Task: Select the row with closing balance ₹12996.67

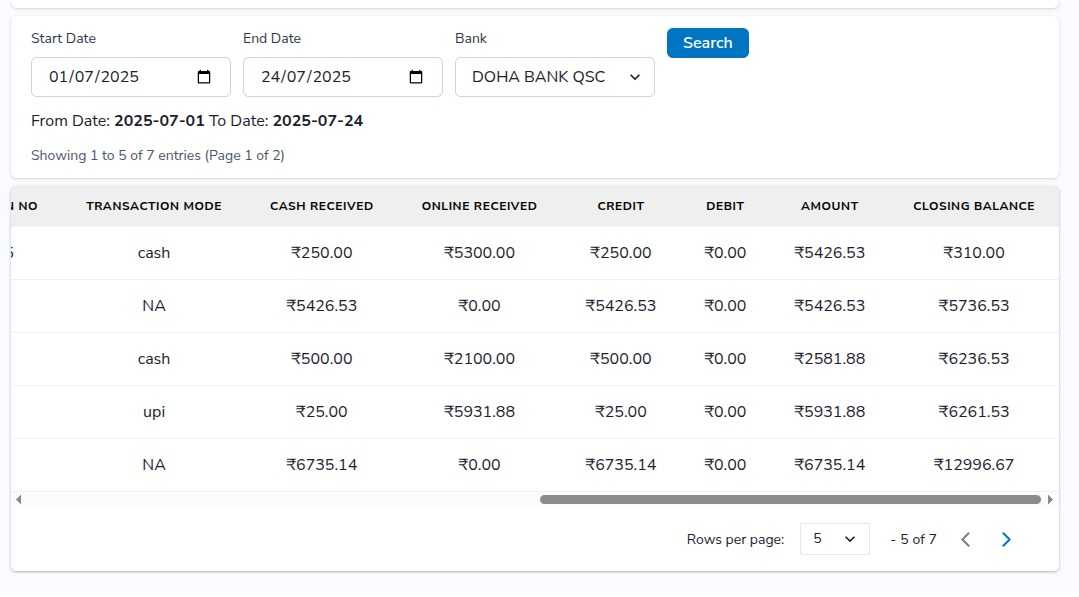Action: pyautogui.click(x=973, y=465)
